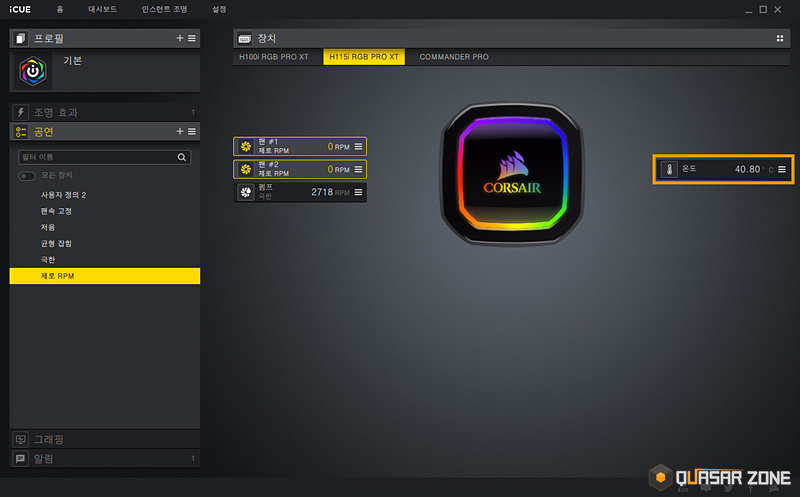Select the 극한 preset
800x497 pixels.
click(x=105, y=260)
